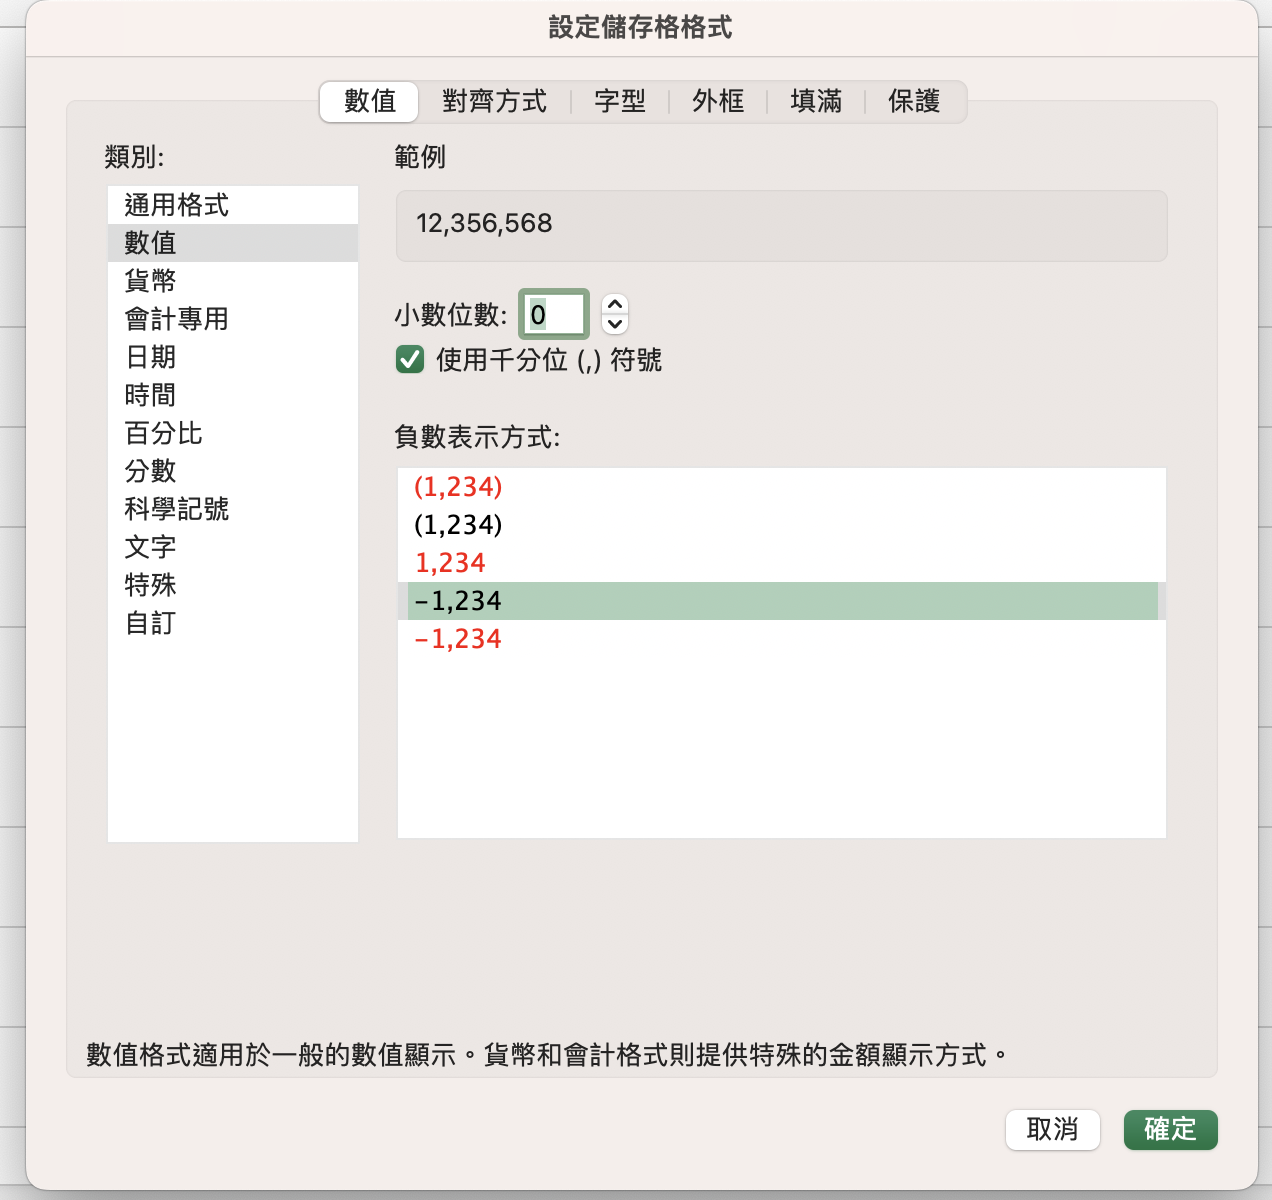
Task: Go to the 保護 tab
Action: click(x=914, y=101)
